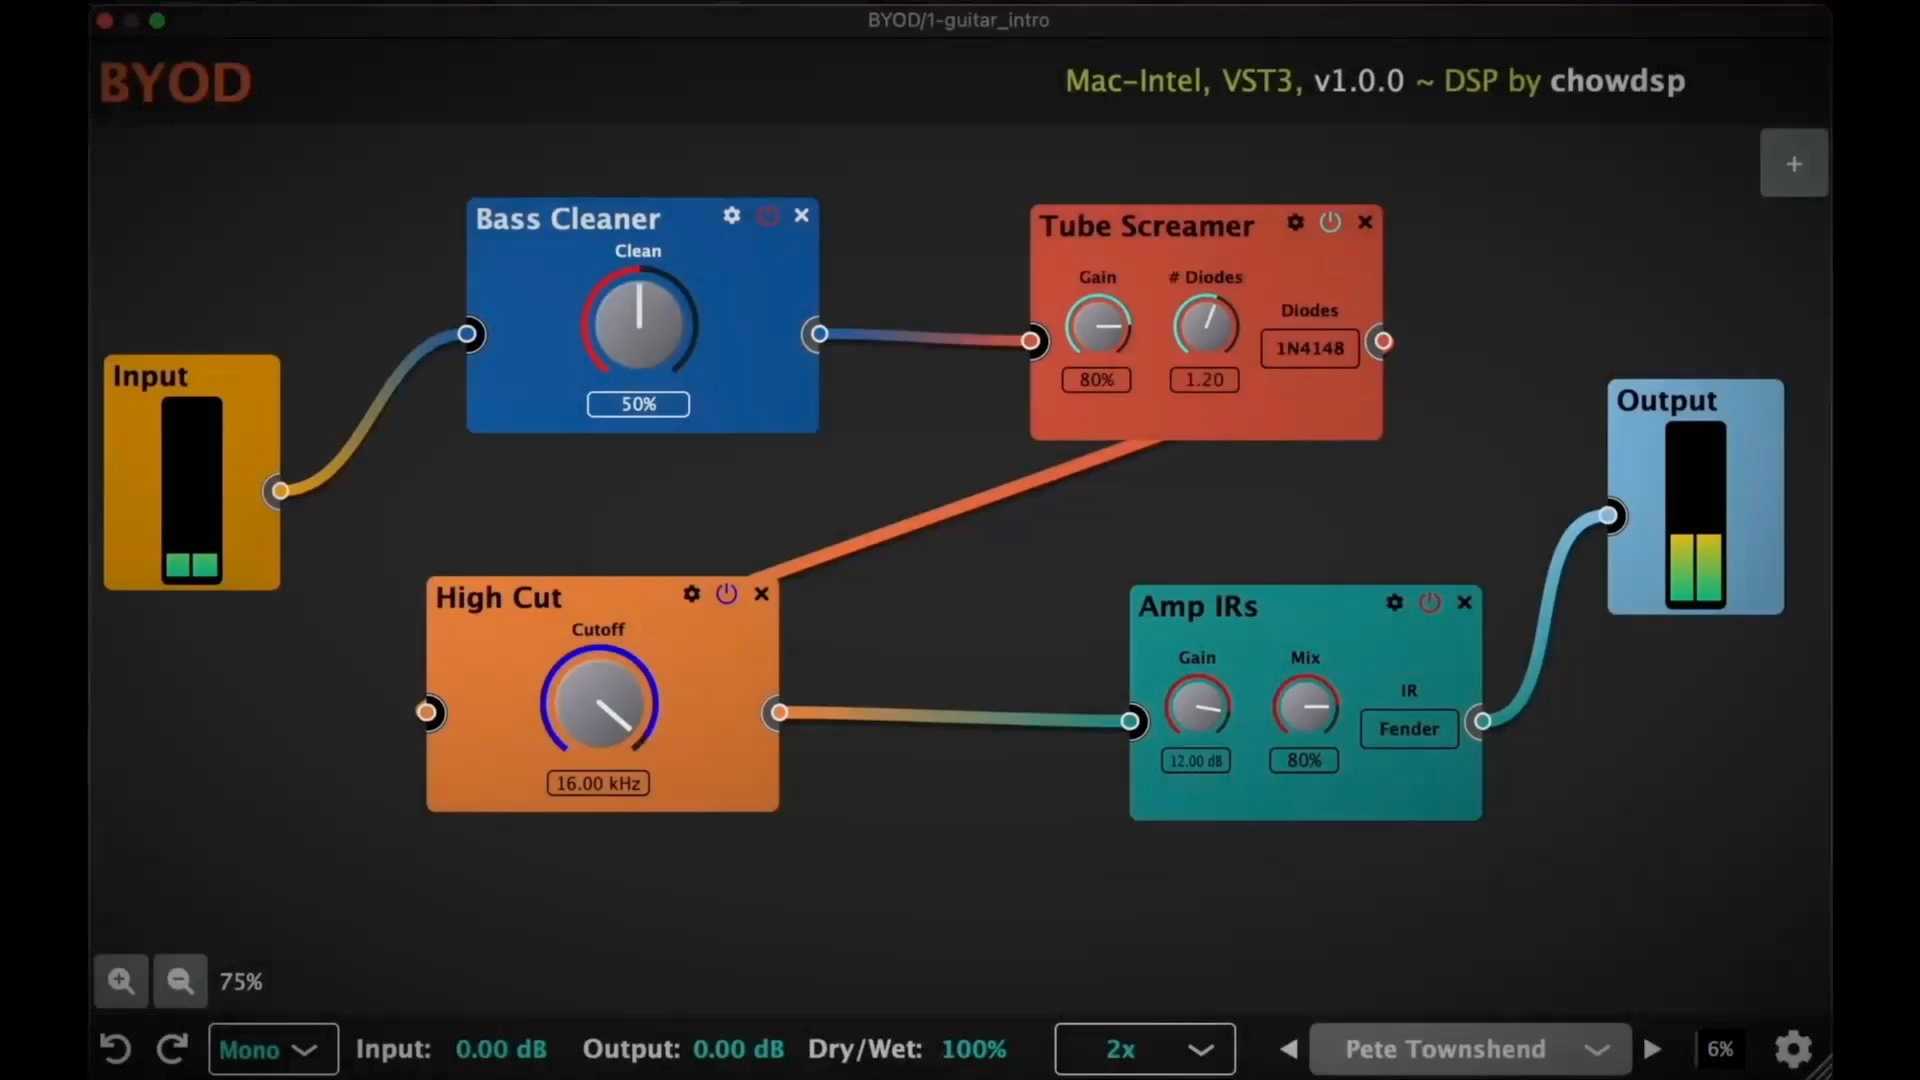1920x1080 pixels.
Task: Click the plus icon to add a module
Action: (1793, 162)
